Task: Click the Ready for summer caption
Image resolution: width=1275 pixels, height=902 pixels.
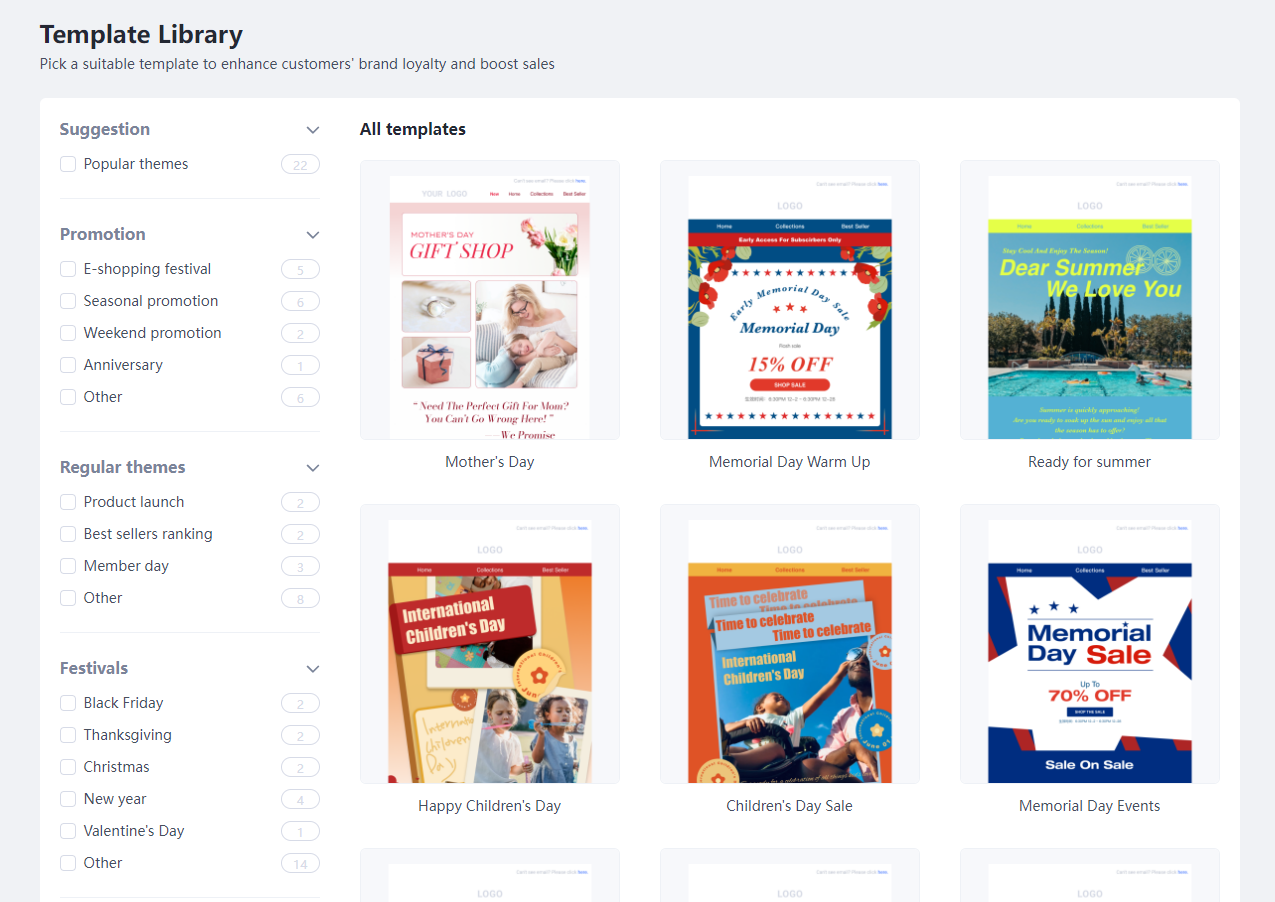Action: pyautogui.click(x=1090, y=462)
